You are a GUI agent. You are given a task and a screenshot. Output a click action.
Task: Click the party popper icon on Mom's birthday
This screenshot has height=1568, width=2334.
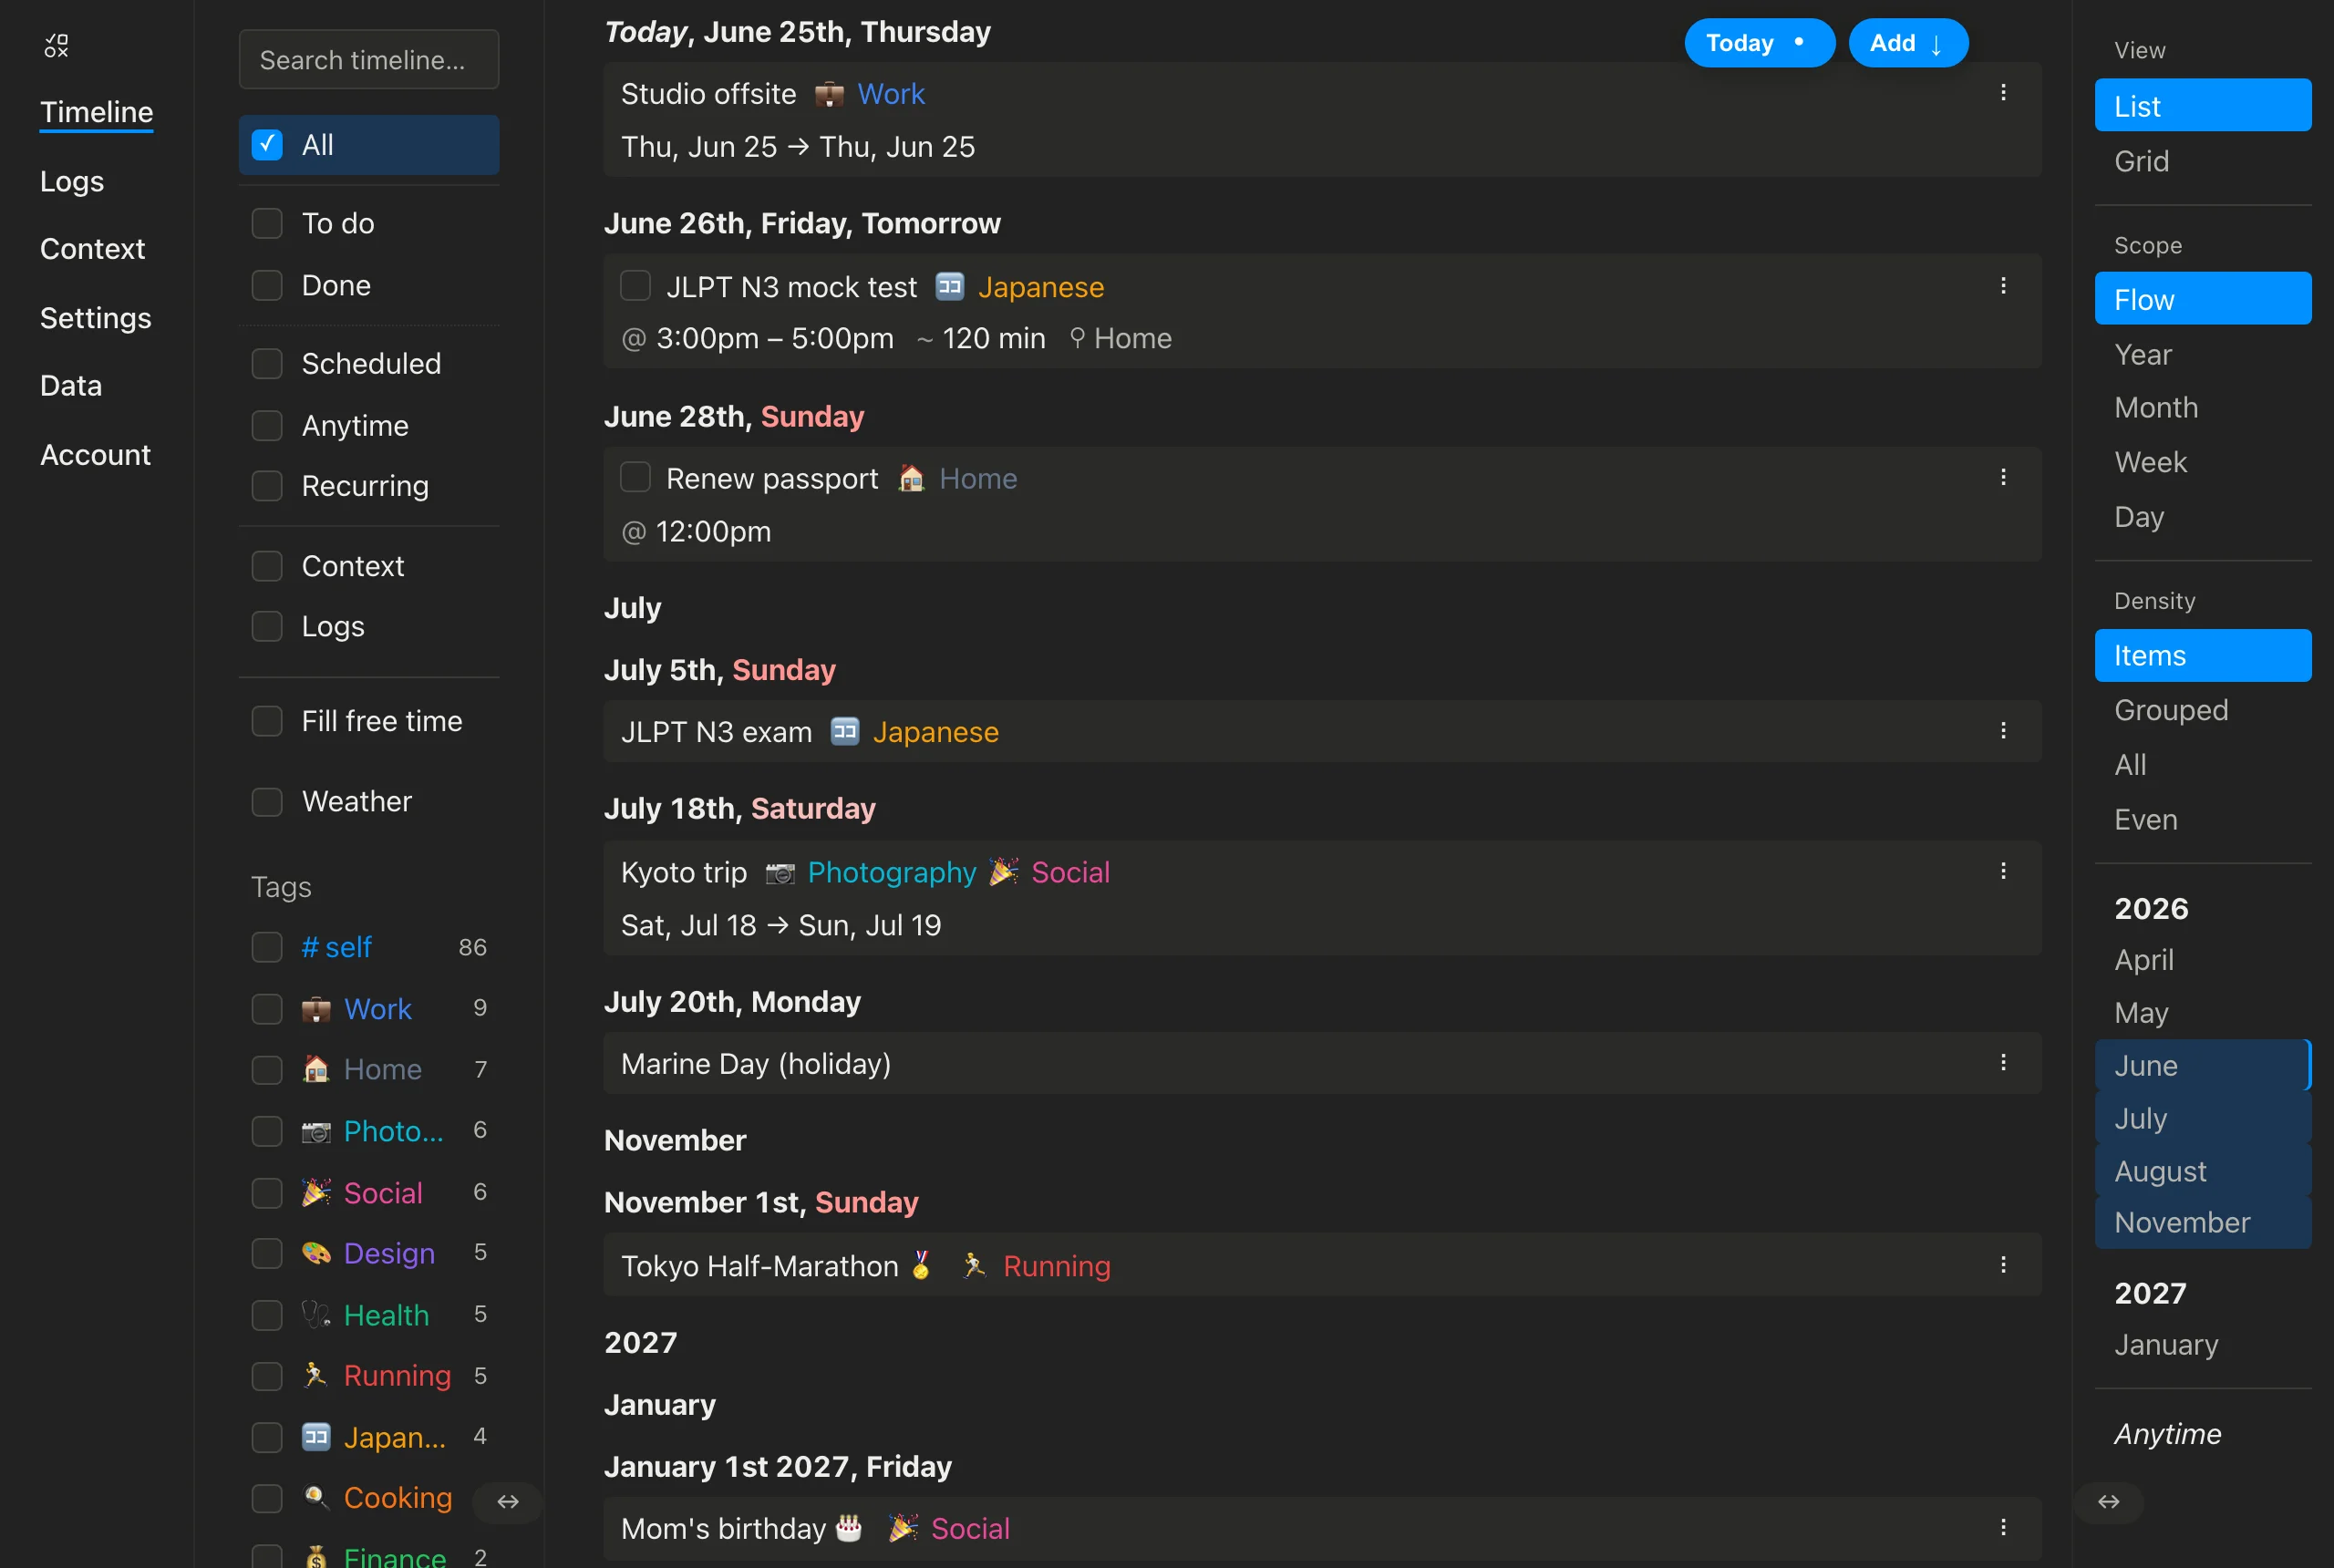tap(904, 1528)
